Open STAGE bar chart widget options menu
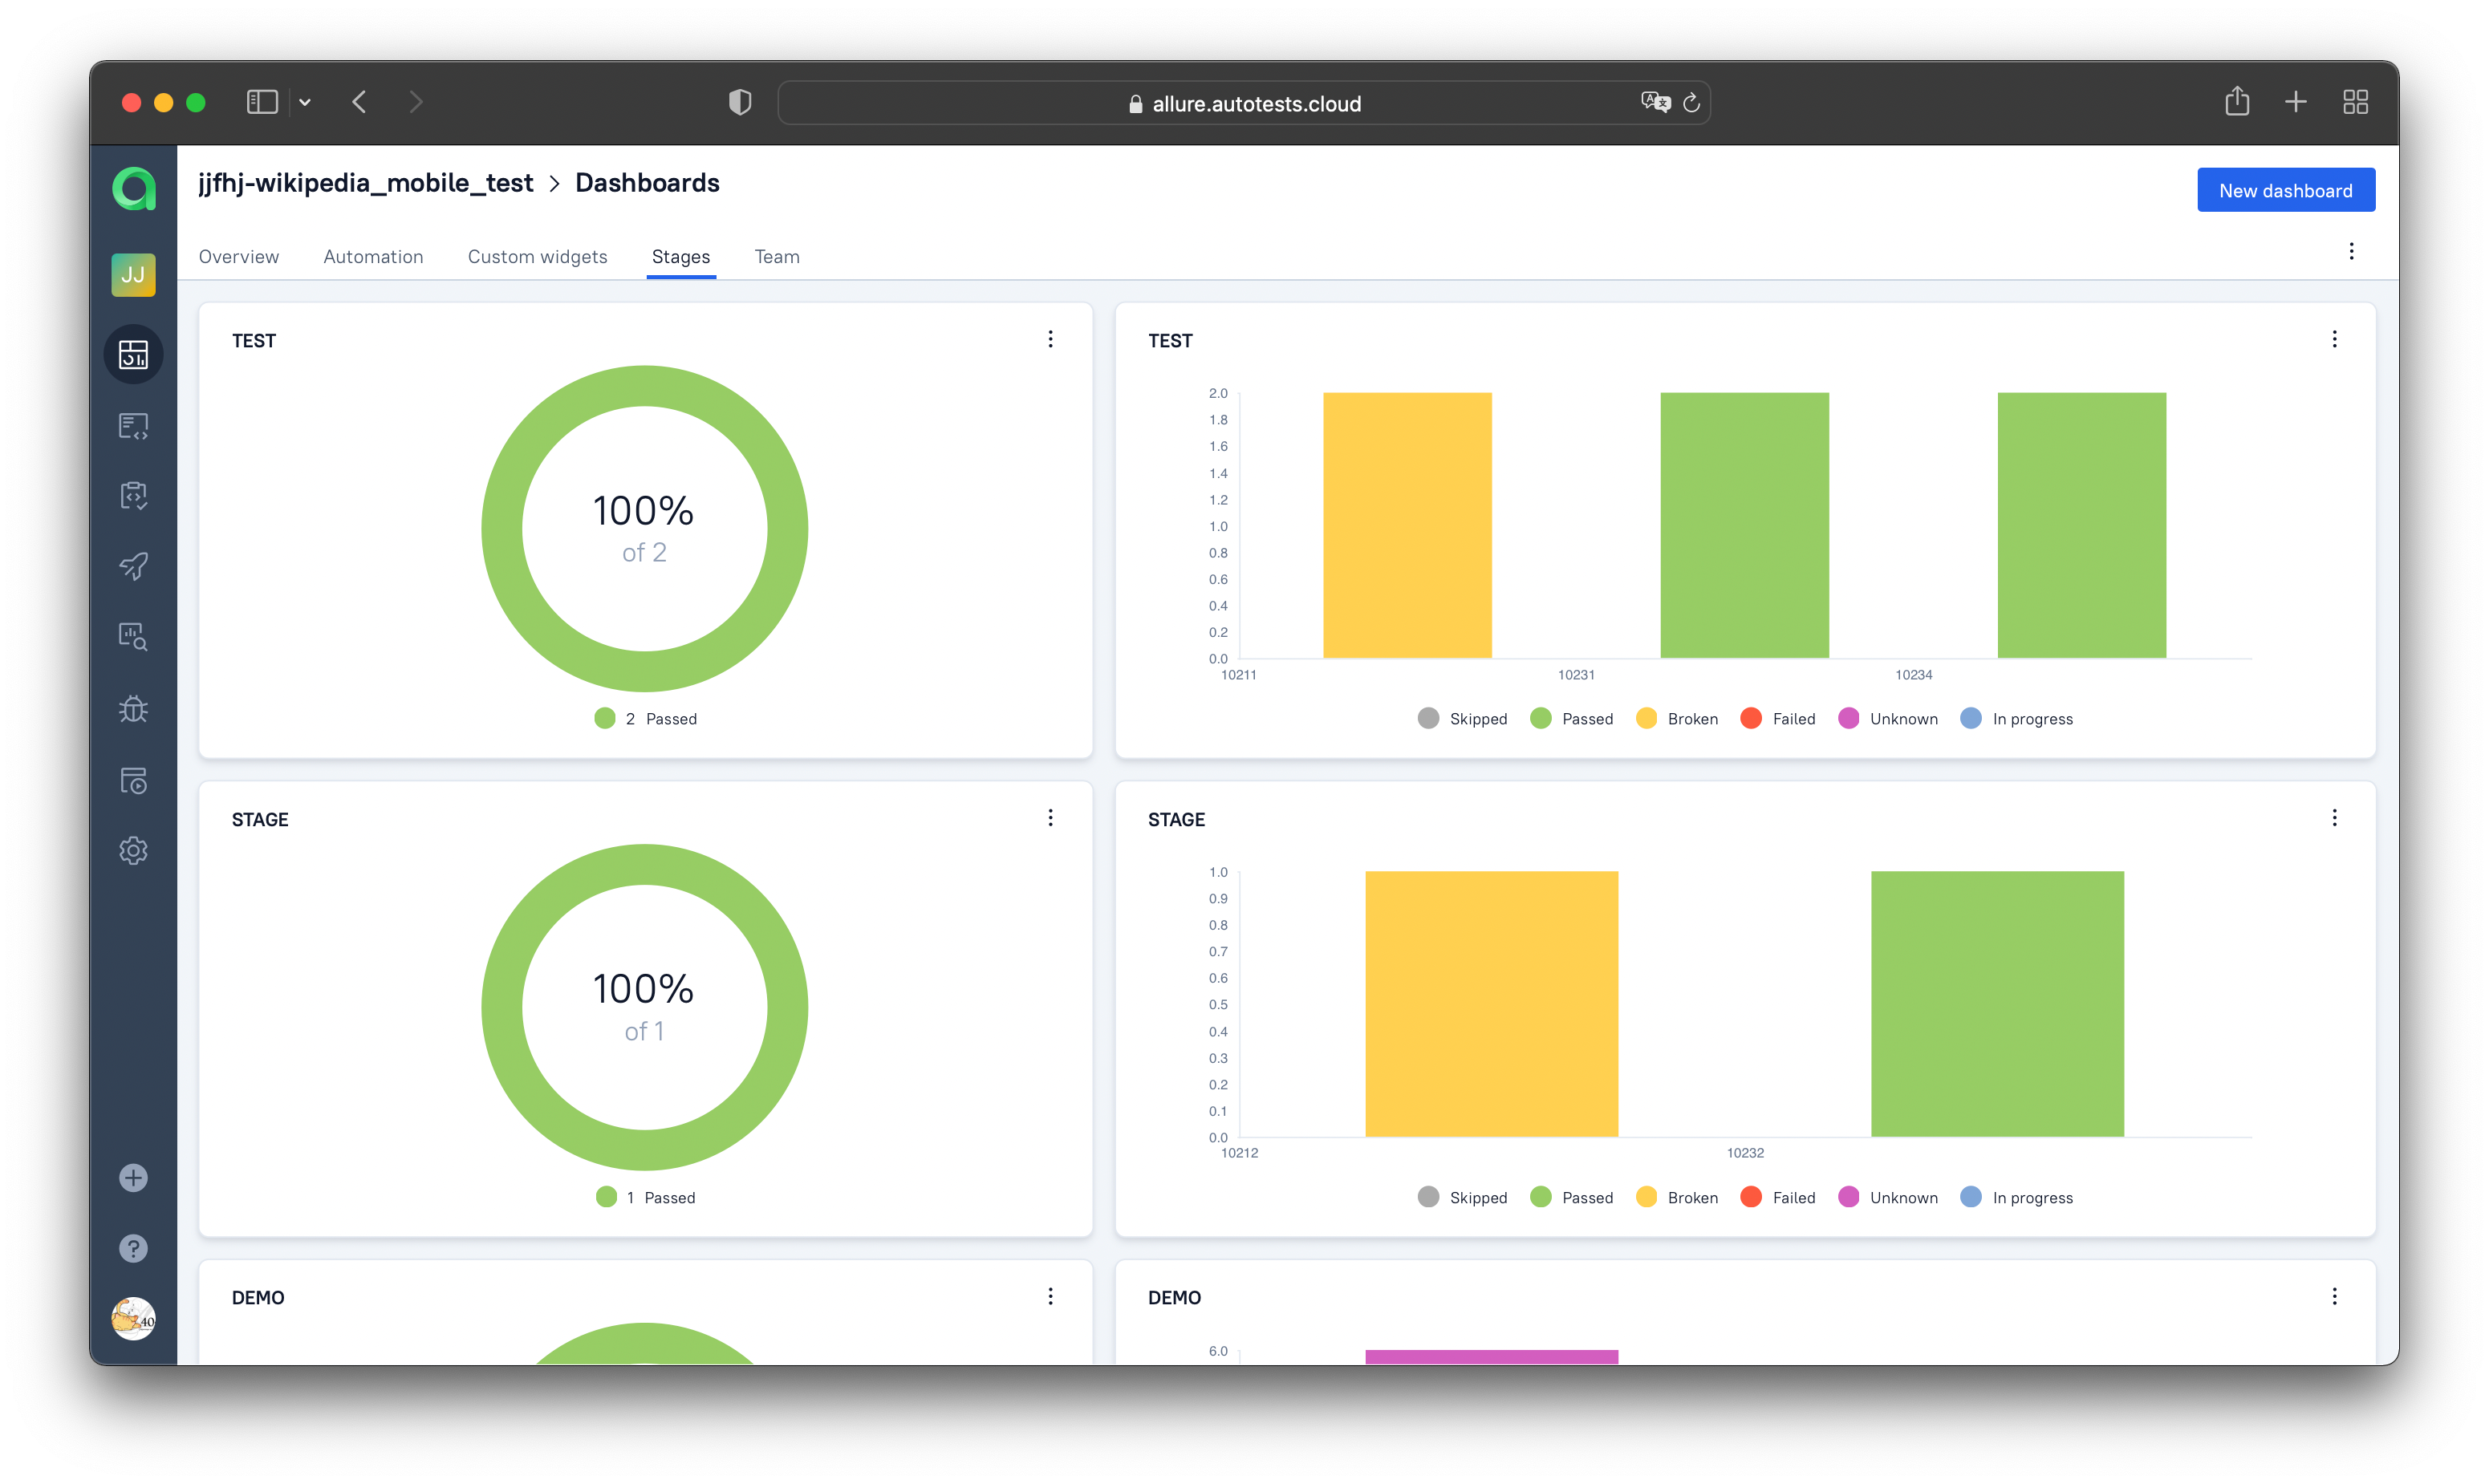Screen dimensions: 2489x1484 point(2334,818)
